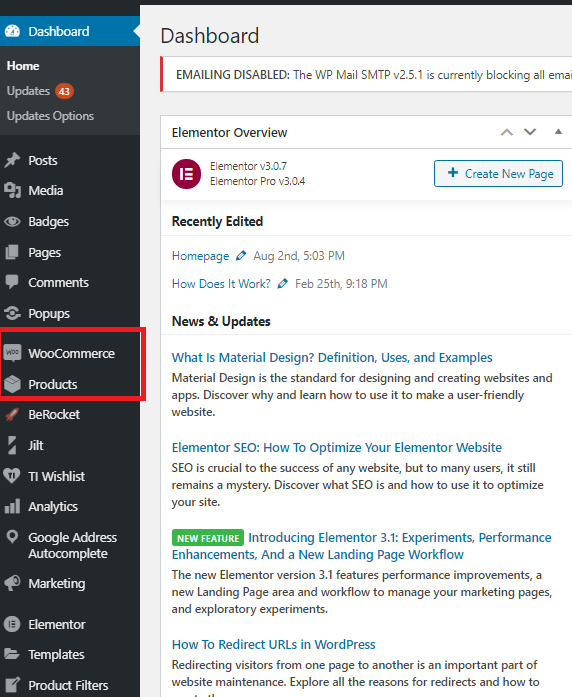
Task: Click the Products box icon
Action: (x=12, y=384)
